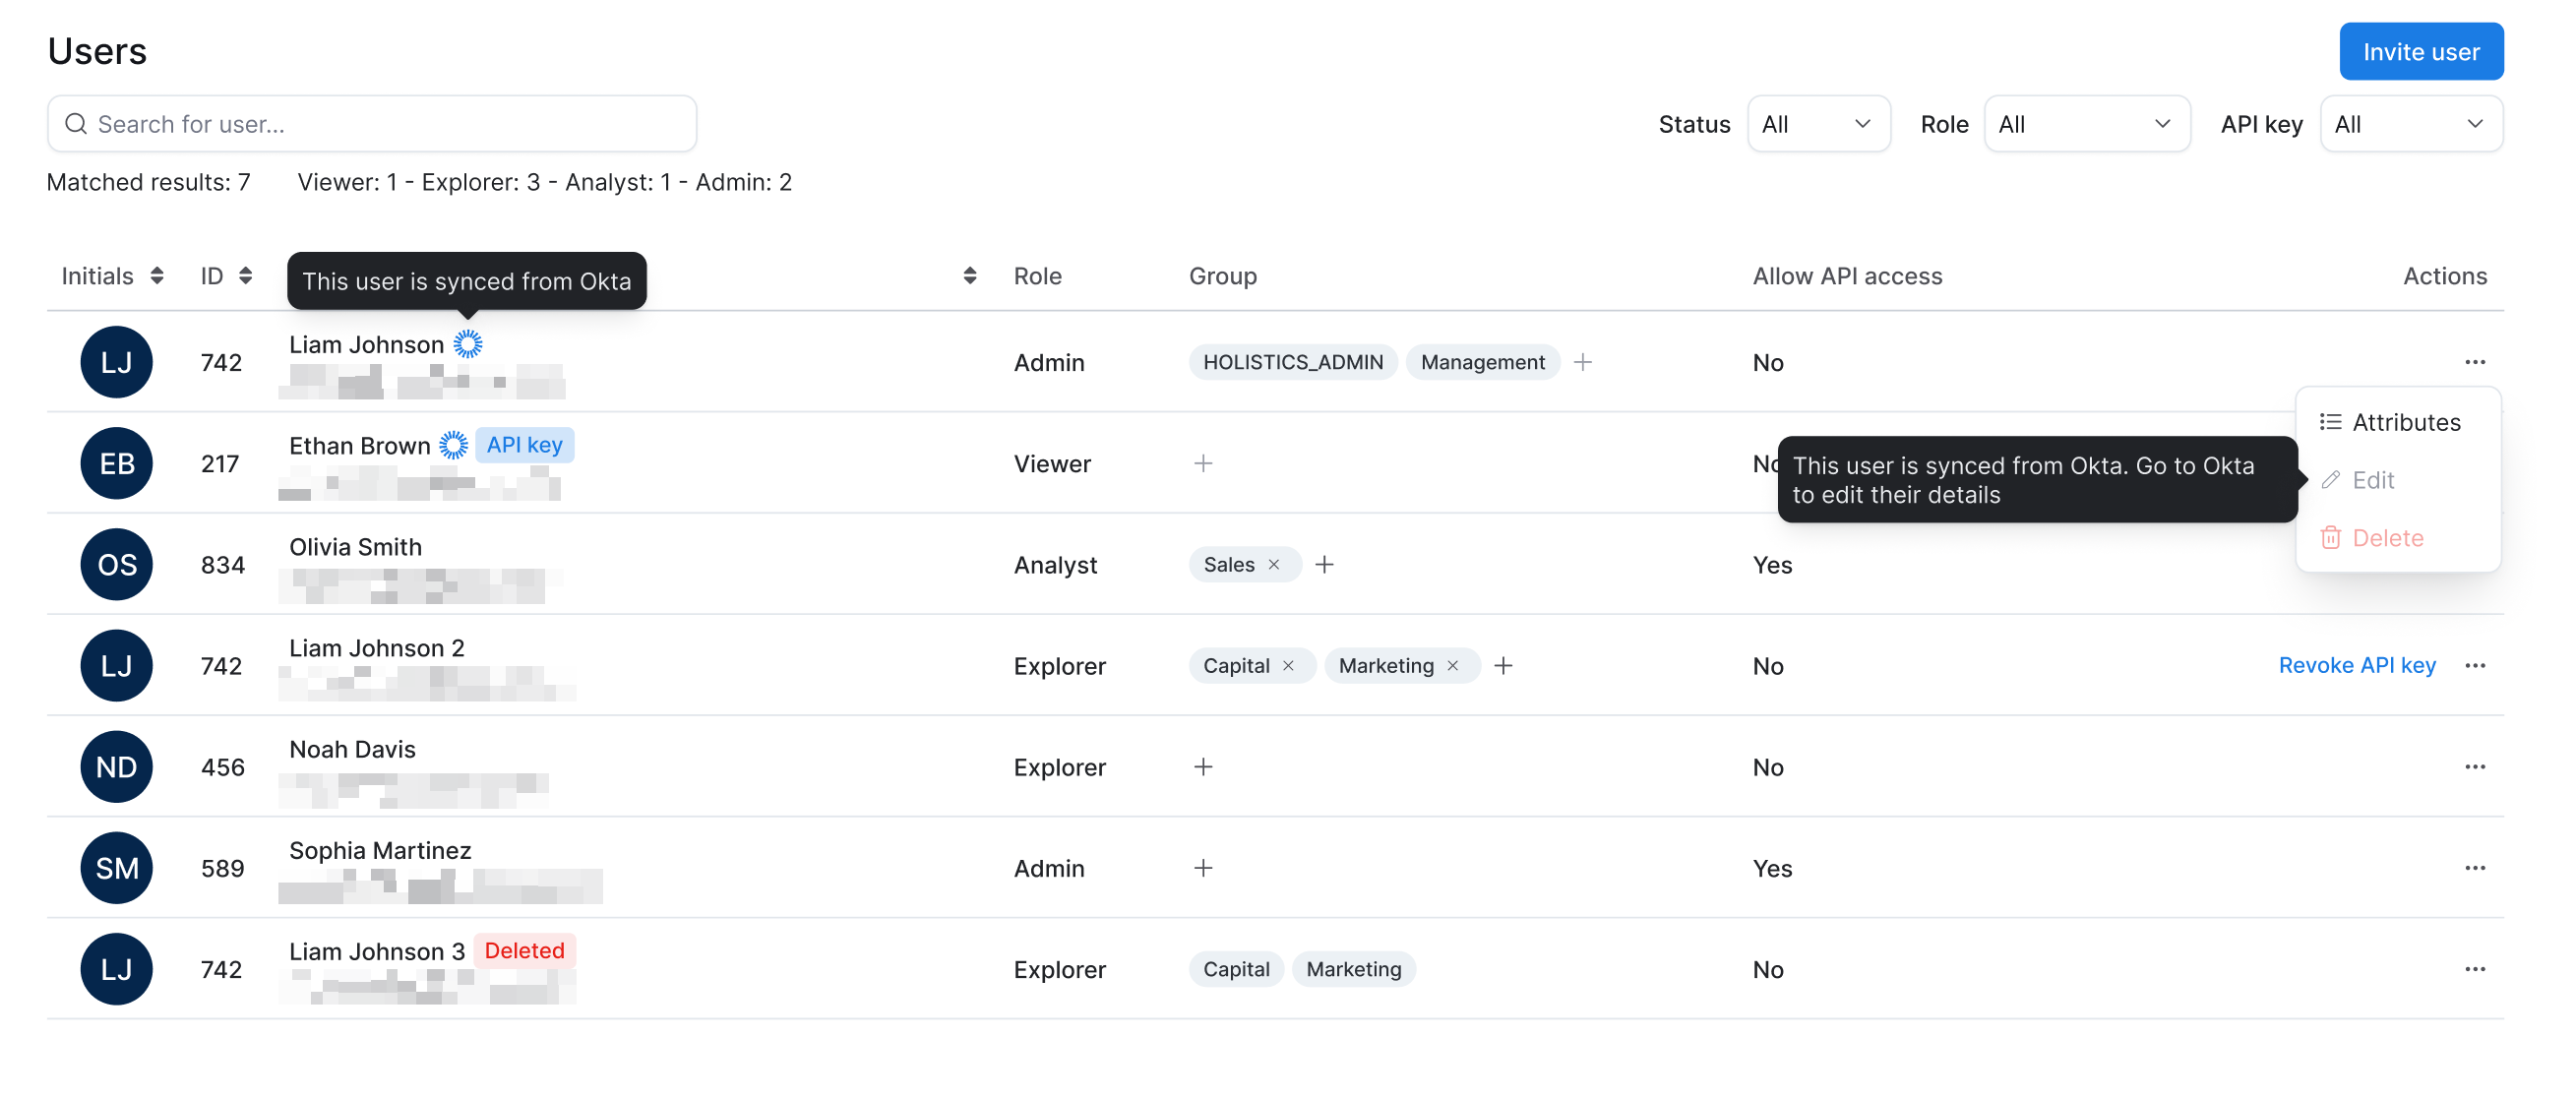
Task: Click Okta sync icon beside Ethan Brown
Action: tap(453, 445)
